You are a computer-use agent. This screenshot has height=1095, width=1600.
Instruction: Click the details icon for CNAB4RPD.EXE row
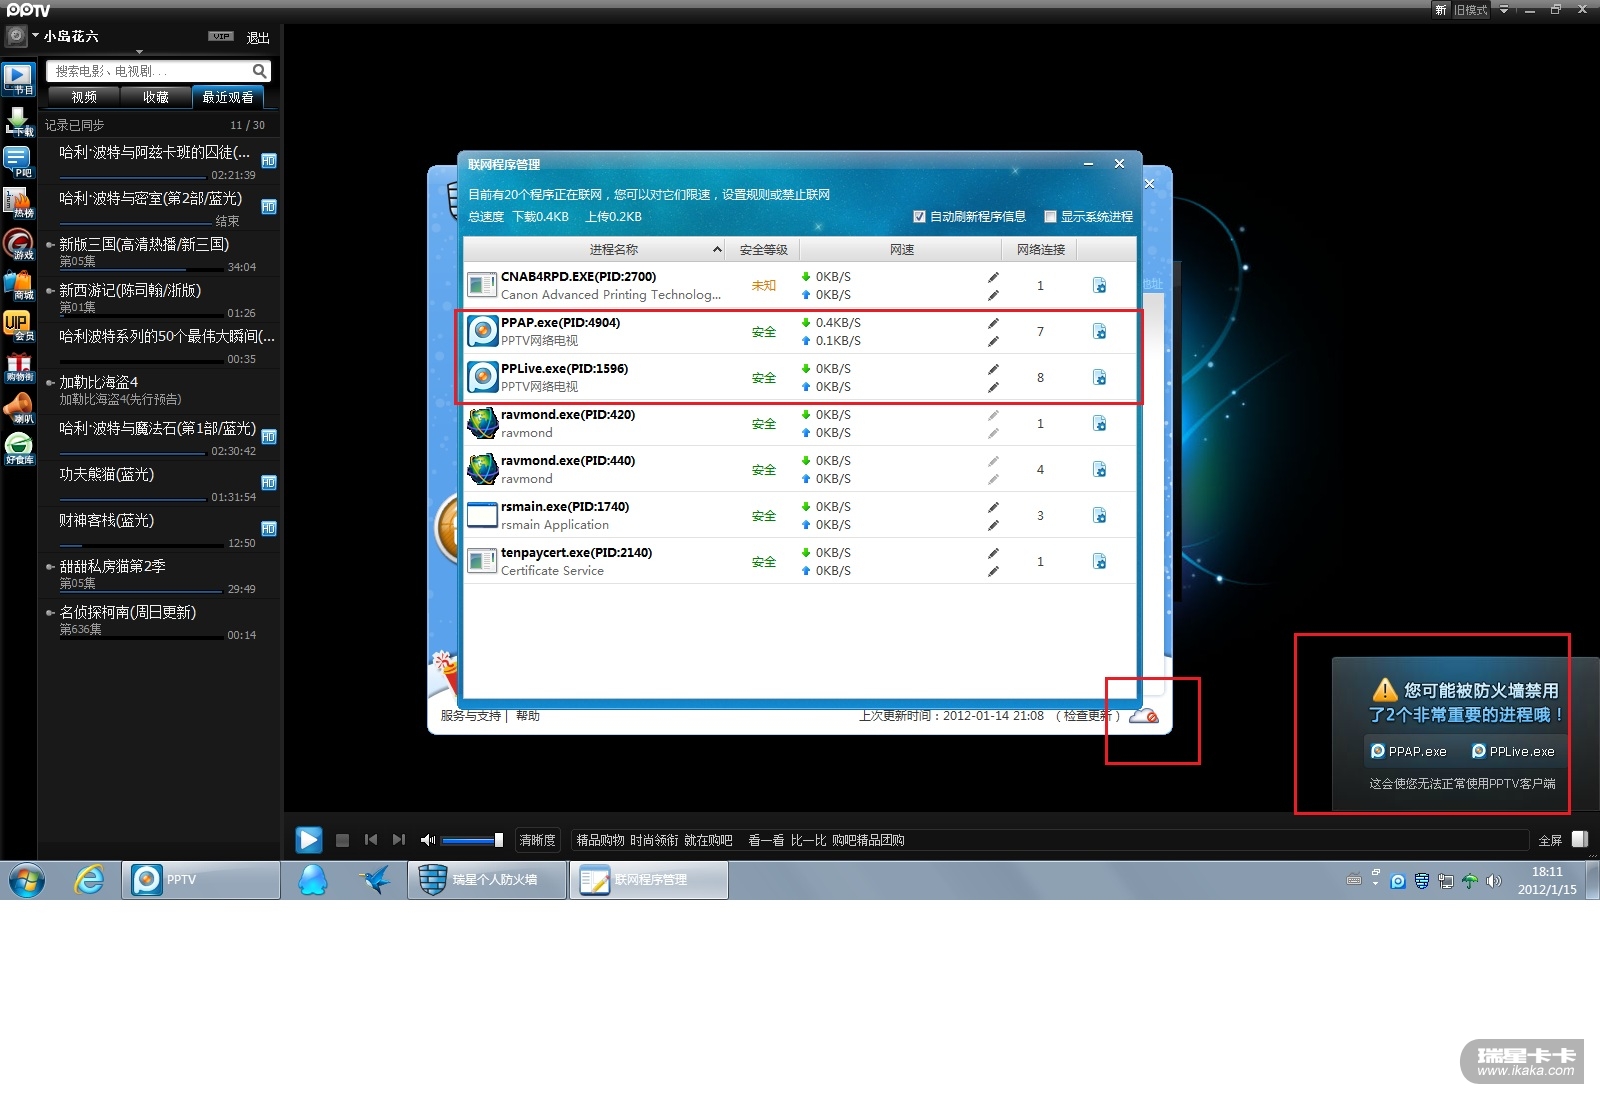click(x=1099, y=285)
